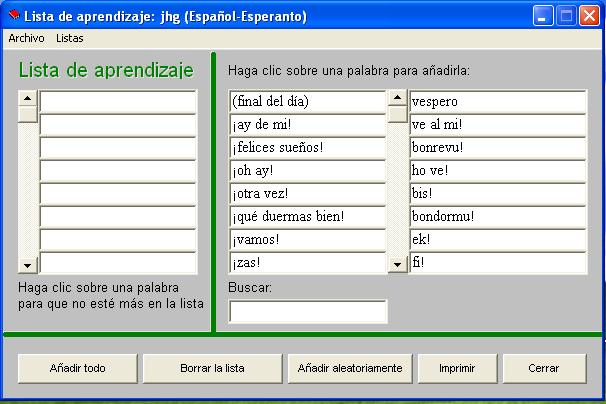Minimize the Lista de aprendizaje window

pos(543,16)
